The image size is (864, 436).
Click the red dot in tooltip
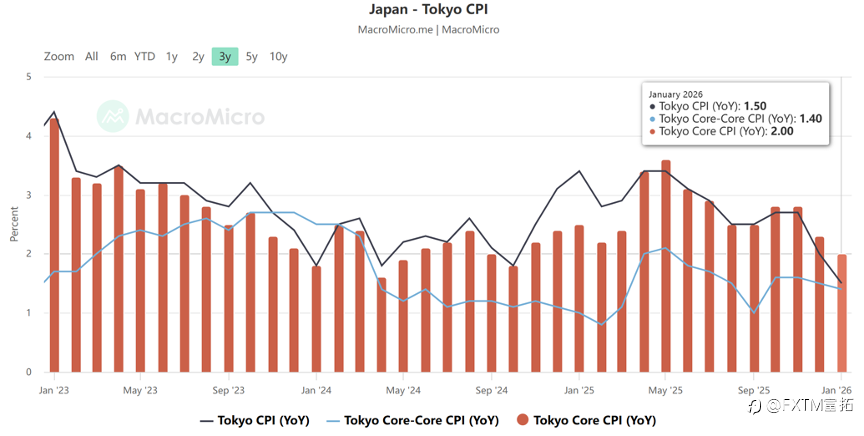pos(653,131)
